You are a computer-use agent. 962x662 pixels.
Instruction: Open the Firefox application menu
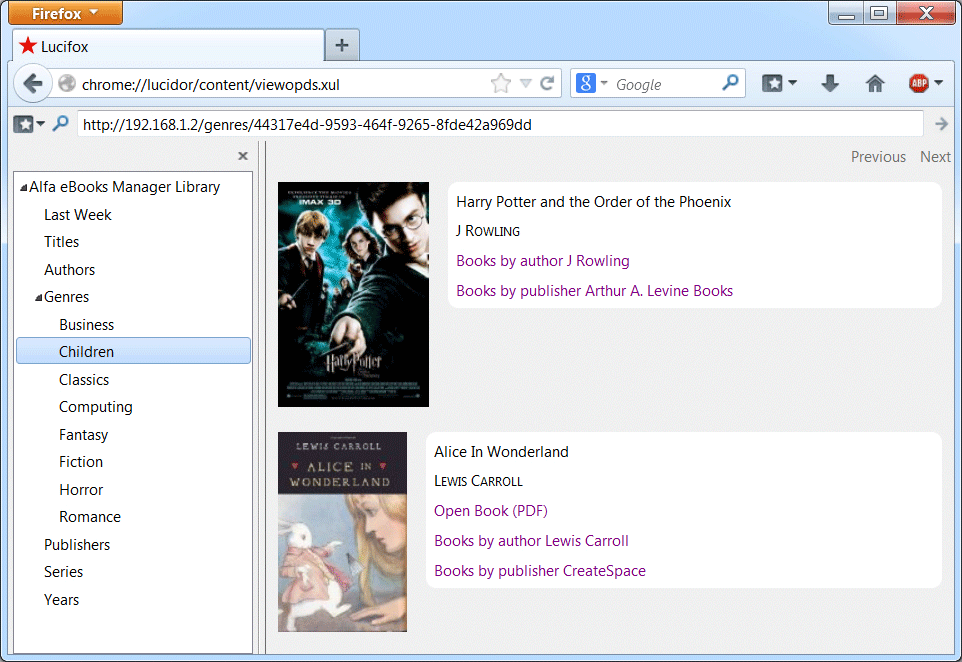pos(64,13)
